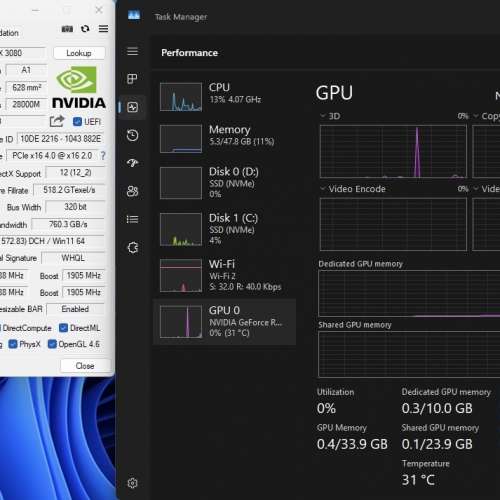Image resolution: width=500 pixels, height=500 pixels.
Task: Toggle the DirectCompute checkbox
Action: tap(1, 328)
